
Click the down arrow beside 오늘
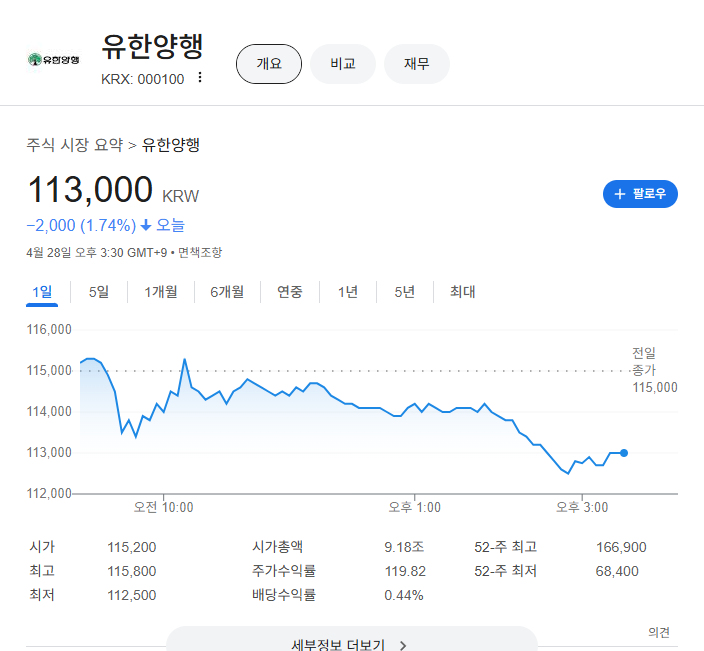(145, 225)
